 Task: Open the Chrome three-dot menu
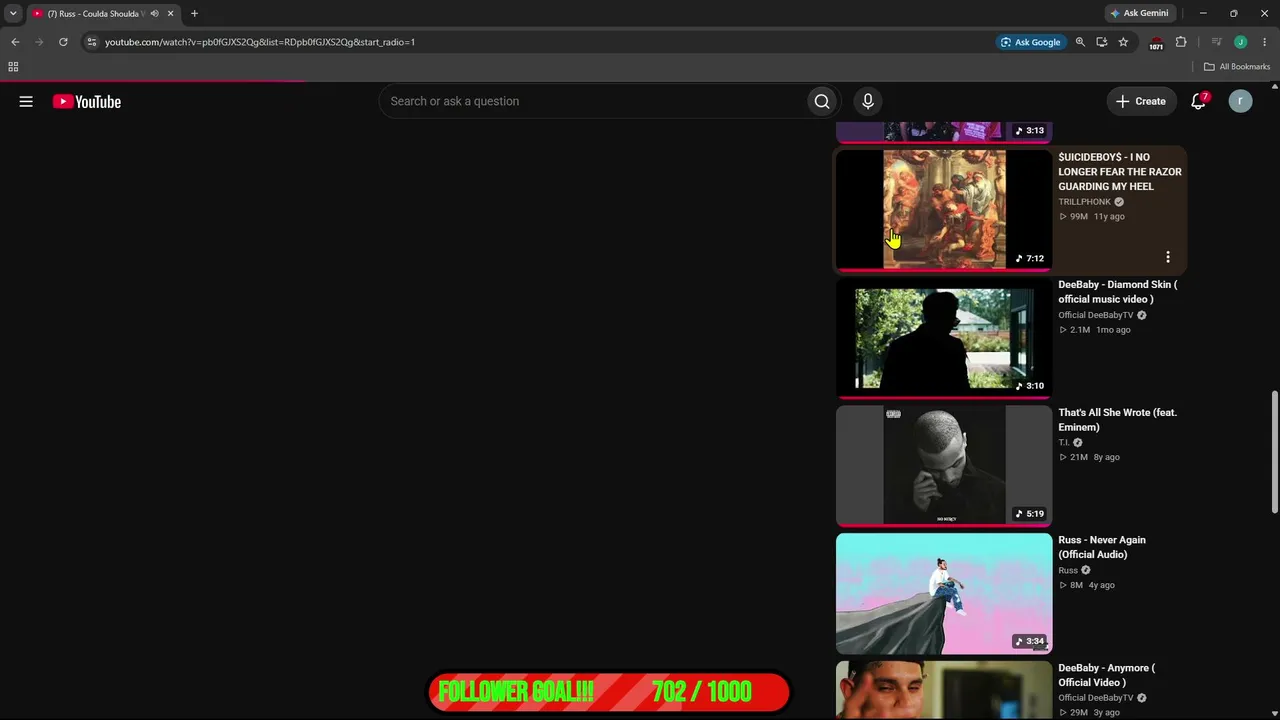(x=1264, y=42)
